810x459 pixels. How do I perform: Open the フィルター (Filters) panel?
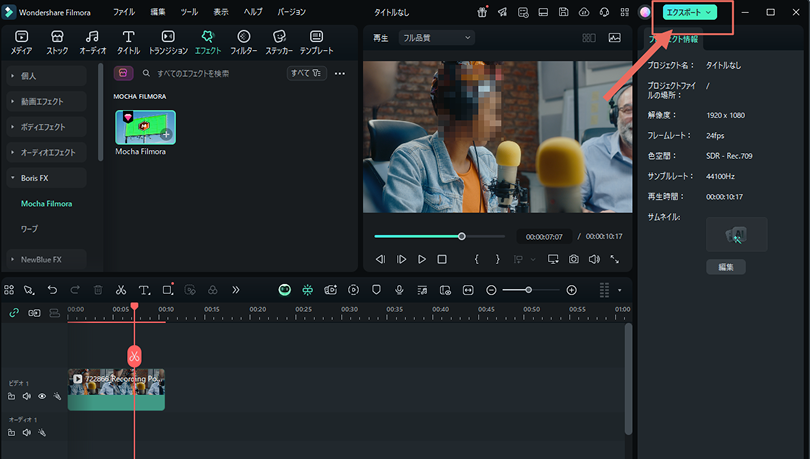(x=243, y=42)
